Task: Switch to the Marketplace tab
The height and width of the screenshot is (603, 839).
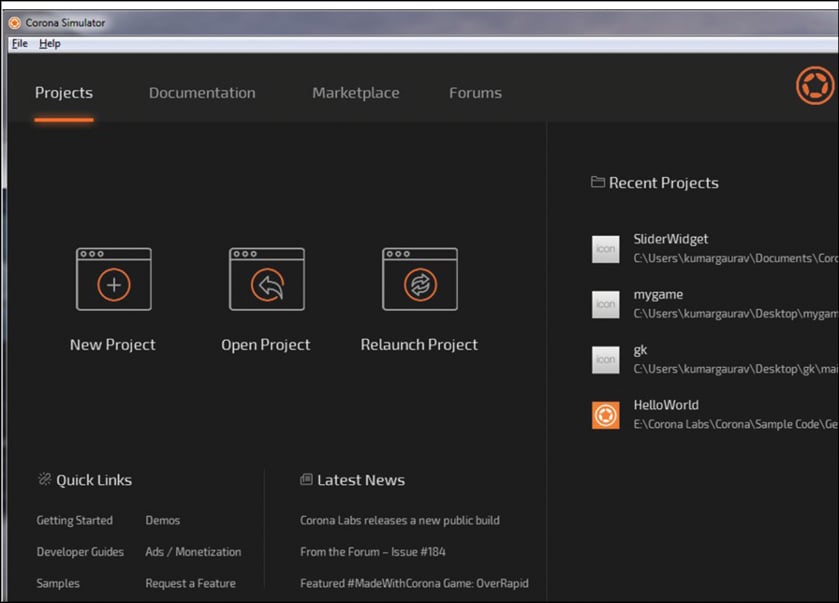Action: tap(355, 93)
